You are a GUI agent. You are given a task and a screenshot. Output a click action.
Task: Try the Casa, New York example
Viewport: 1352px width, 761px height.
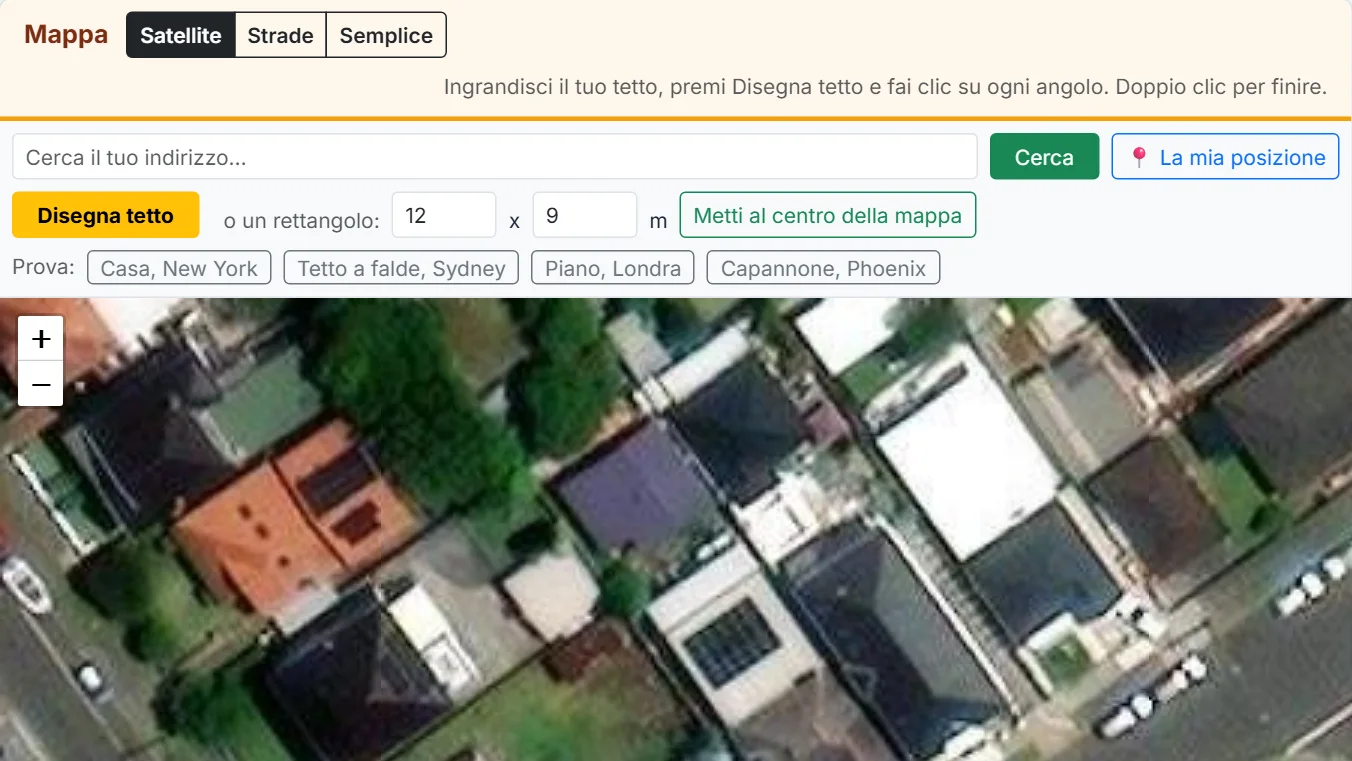(179, 268)
